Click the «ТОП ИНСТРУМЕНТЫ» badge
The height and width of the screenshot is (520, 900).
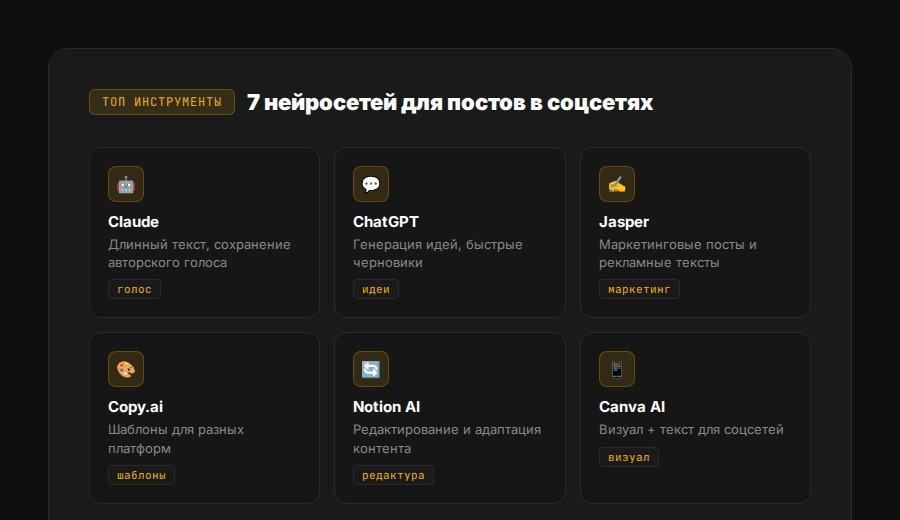coord(162,102)
